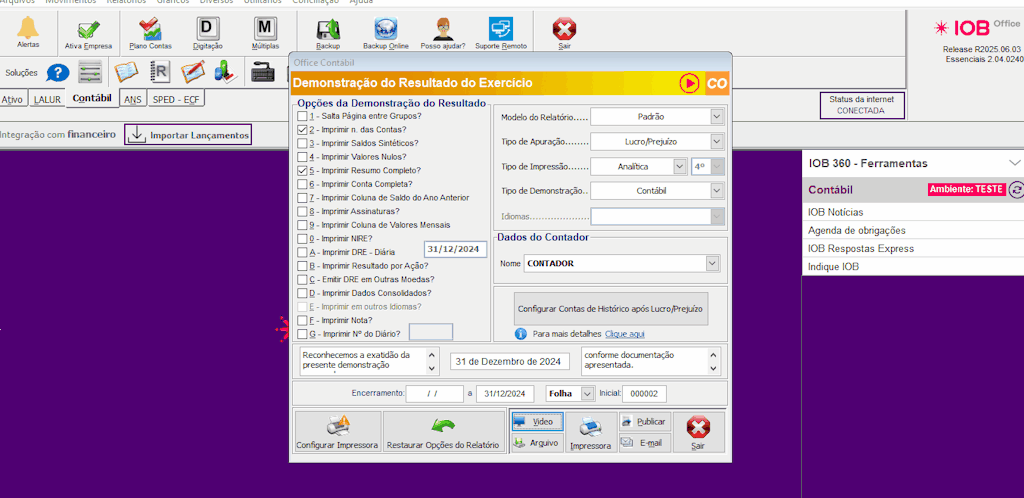Click Restaurar Opções do Relatório button

444,432
